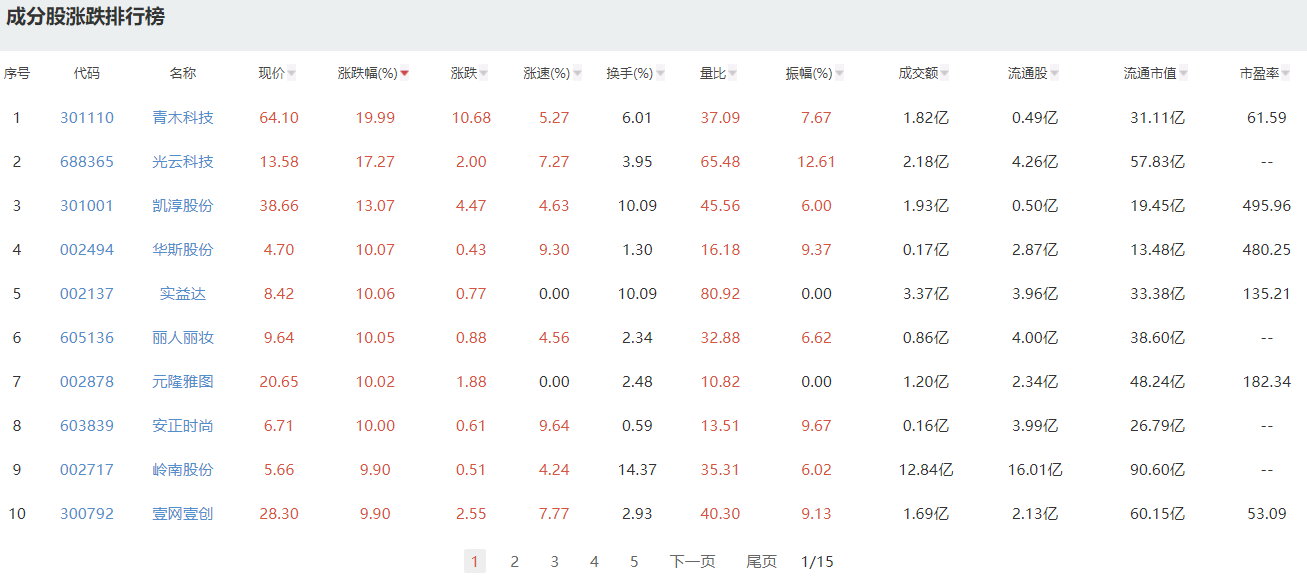Click price 64.10 for 青木科技
The image size is (1307, 584).
tap(279, 118)
